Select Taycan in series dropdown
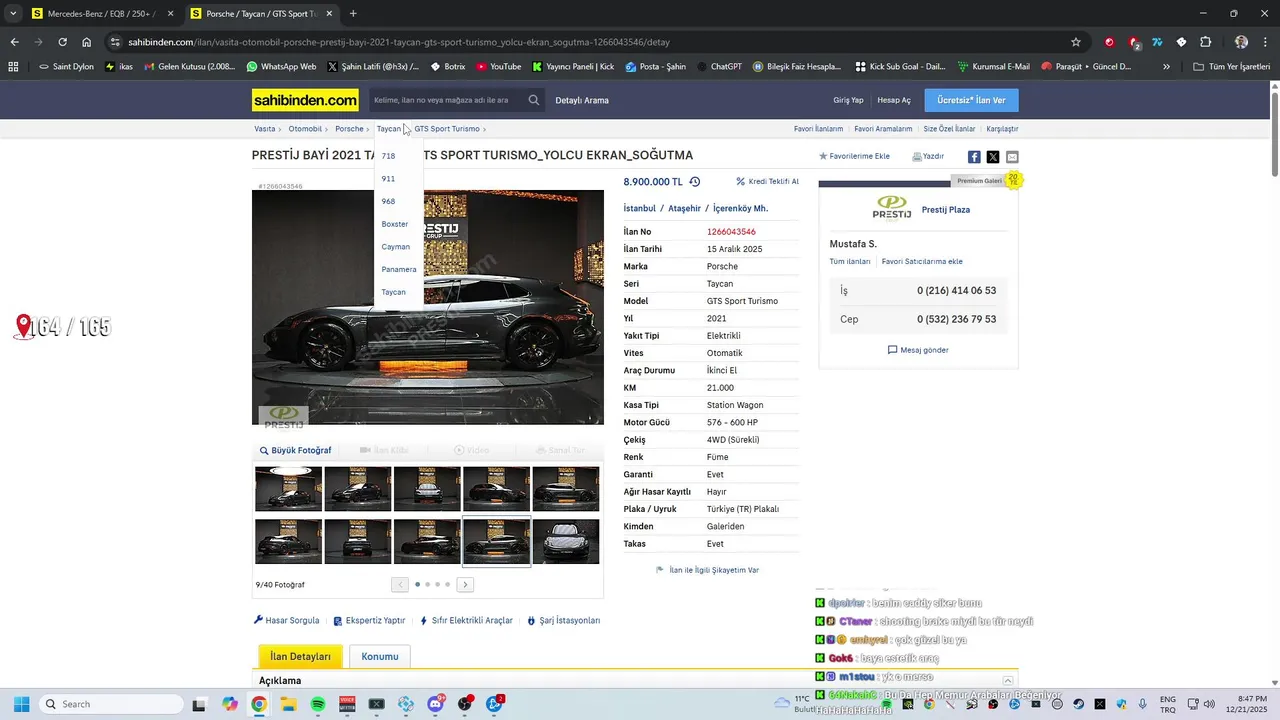This screenshot has height=720, width=1280. tap(394, 292)
